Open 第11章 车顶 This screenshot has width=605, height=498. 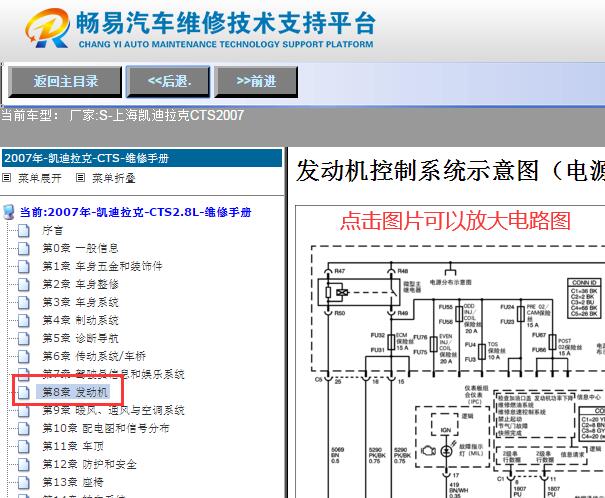coord(73,446)
